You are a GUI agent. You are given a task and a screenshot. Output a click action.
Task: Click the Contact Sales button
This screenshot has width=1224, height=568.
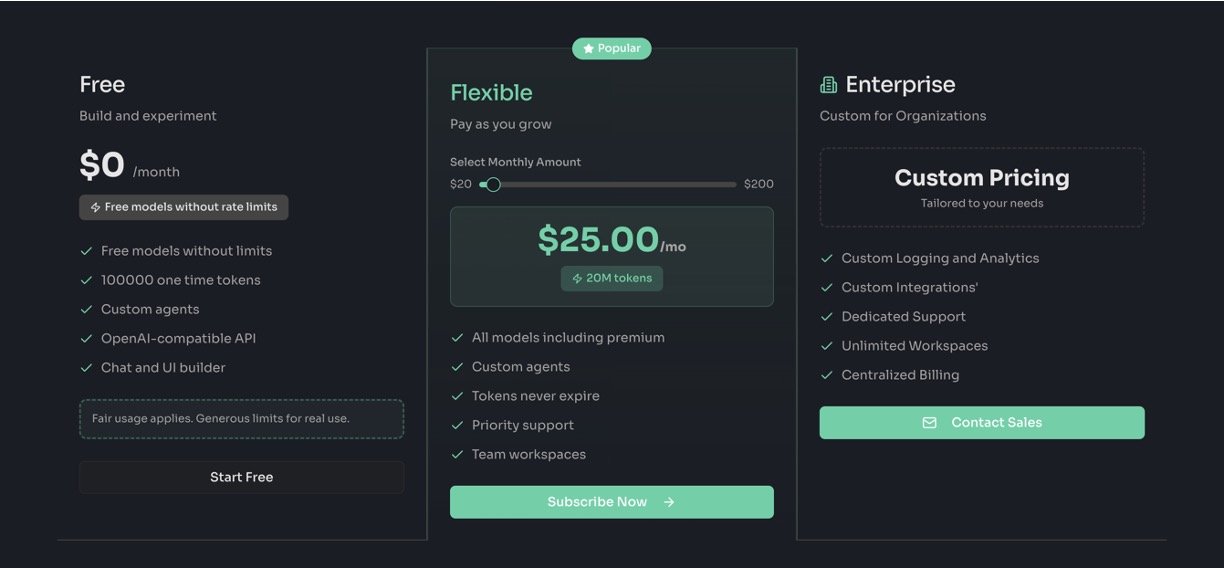click(x=981, y=423)
